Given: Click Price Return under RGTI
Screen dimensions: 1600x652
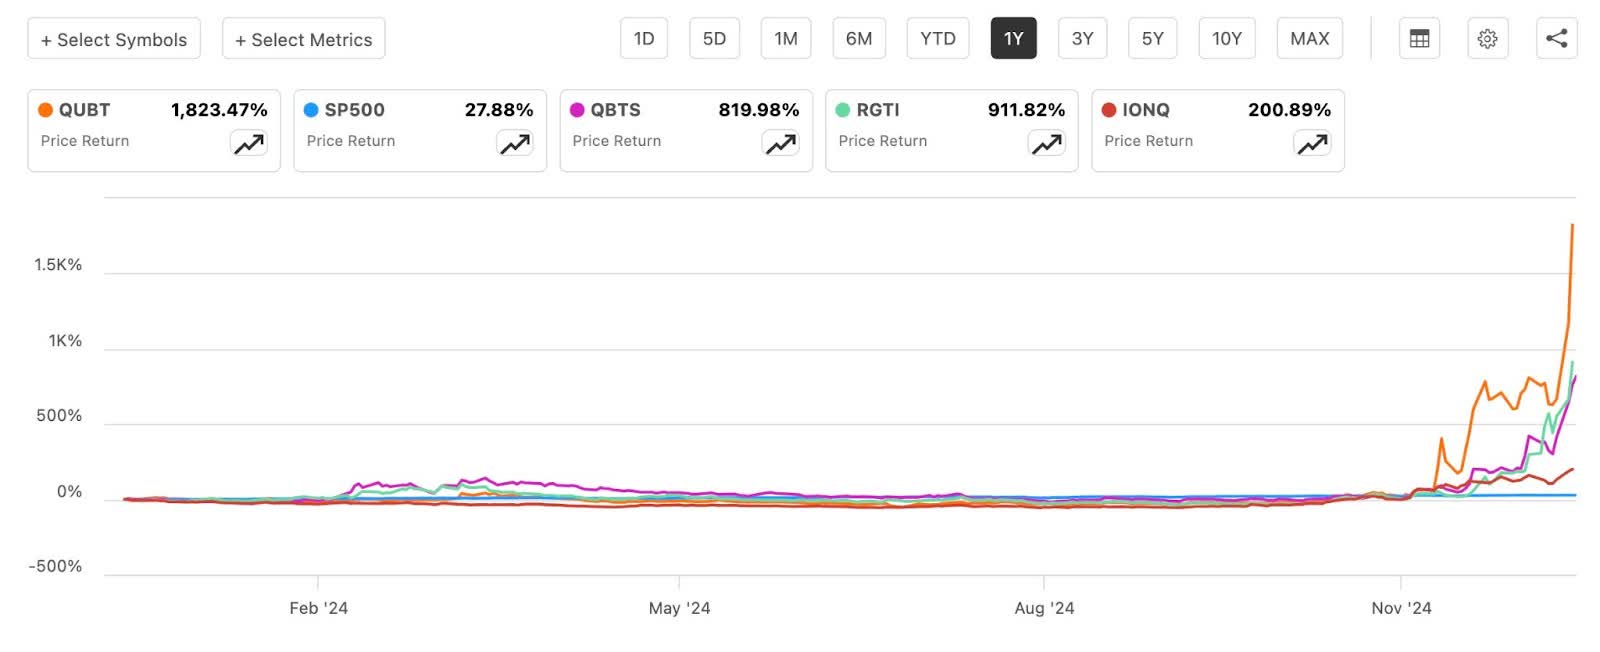Looking at the screenshot, I should pyautogui.click(x=883, y=141).
